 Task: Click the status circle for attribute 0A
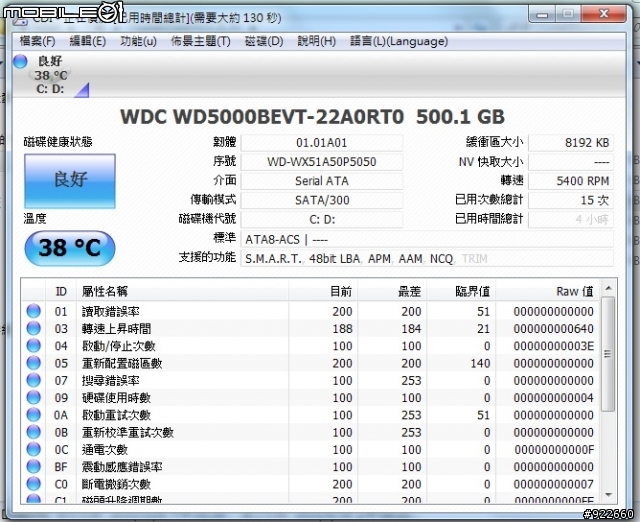tap(33, 415)
